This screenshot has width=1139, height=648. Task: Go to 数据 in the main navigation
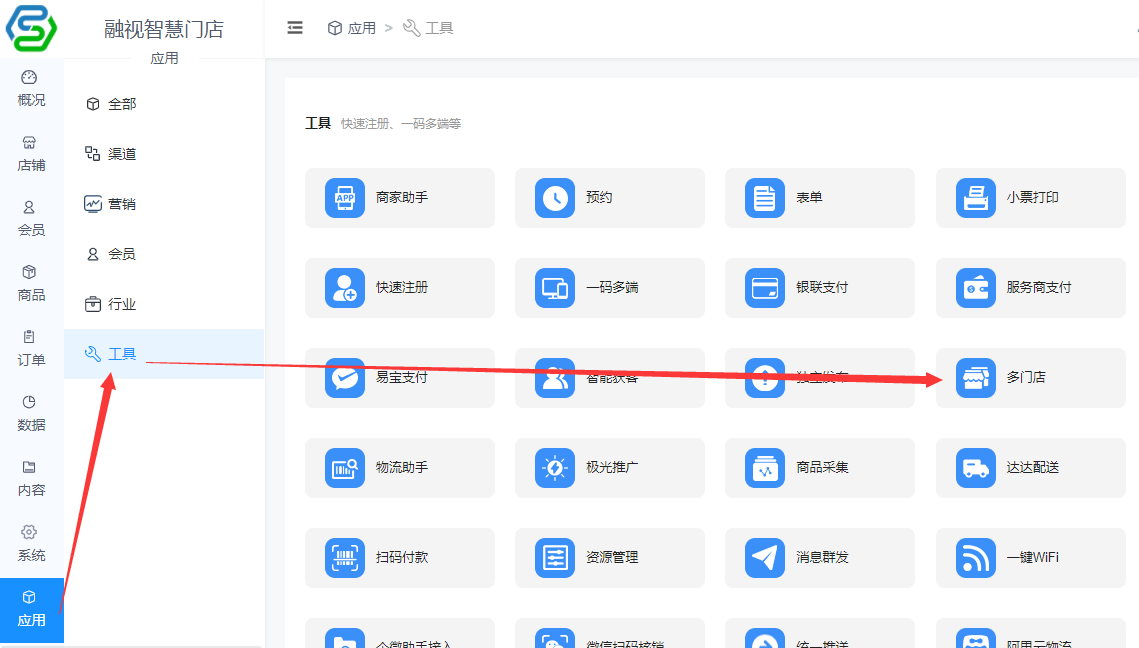coord(31,413)
